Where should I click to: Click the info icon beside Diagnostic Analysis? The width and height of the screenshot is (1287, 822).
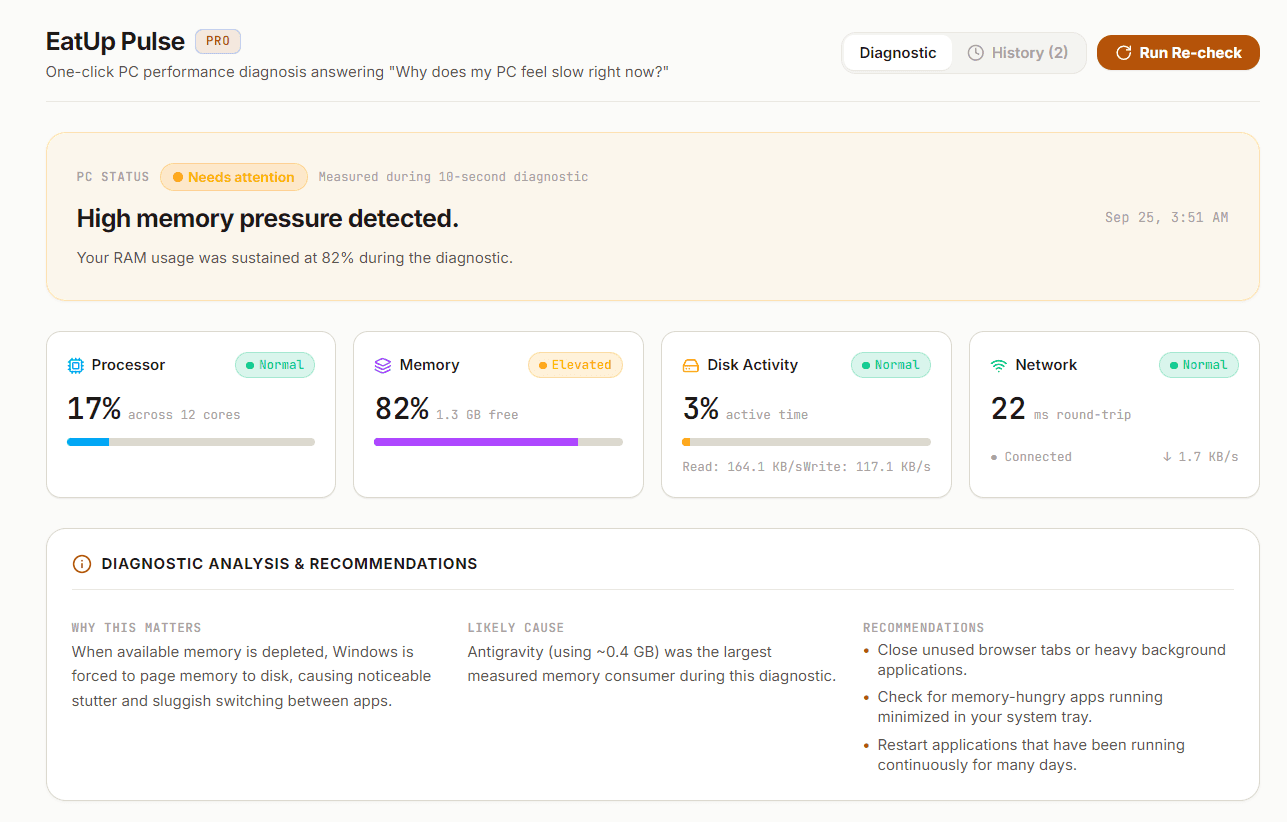pyautogui.click(x=82, y=564)
